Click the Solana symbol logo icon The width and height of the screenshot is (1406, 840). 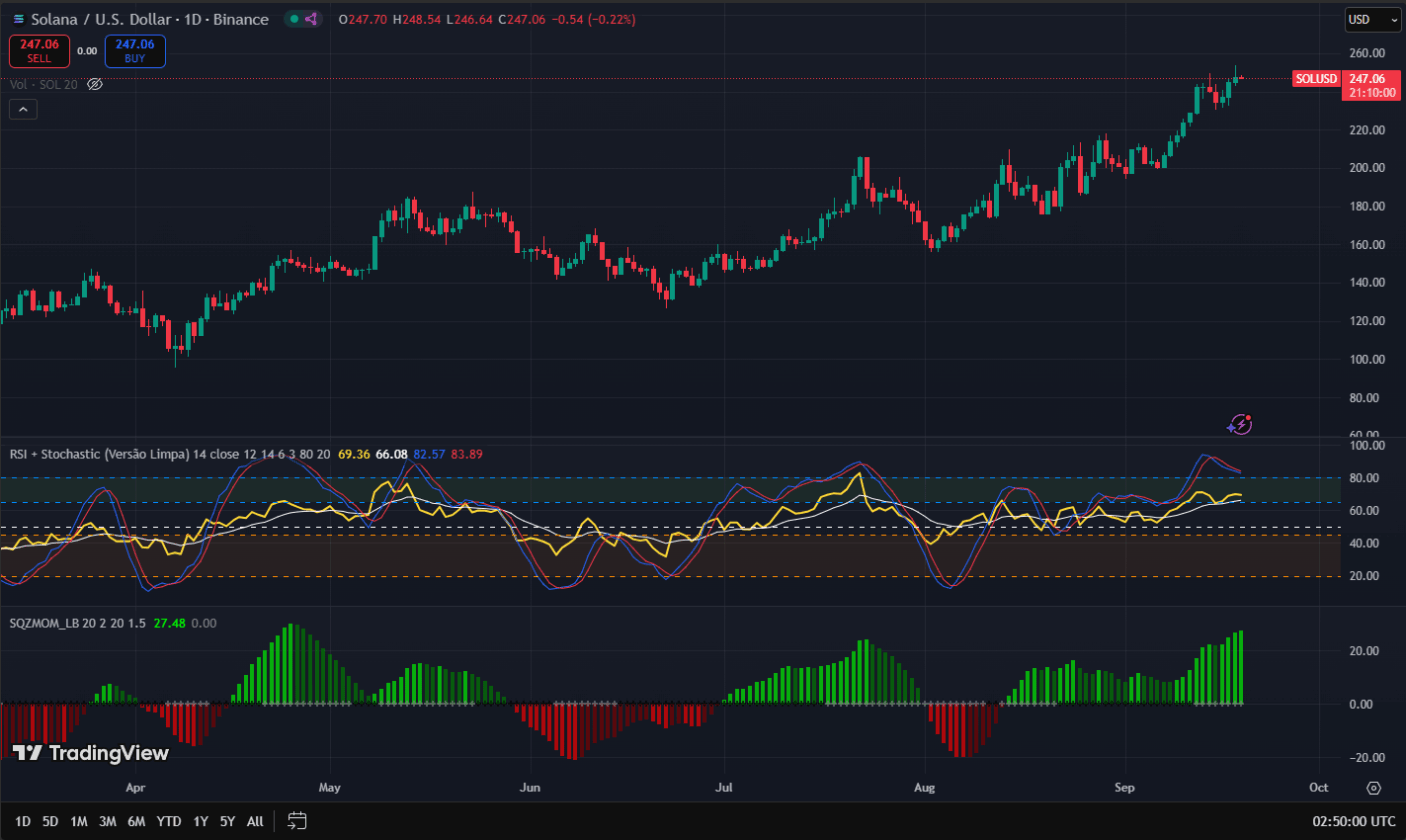[x=19, y=19]
